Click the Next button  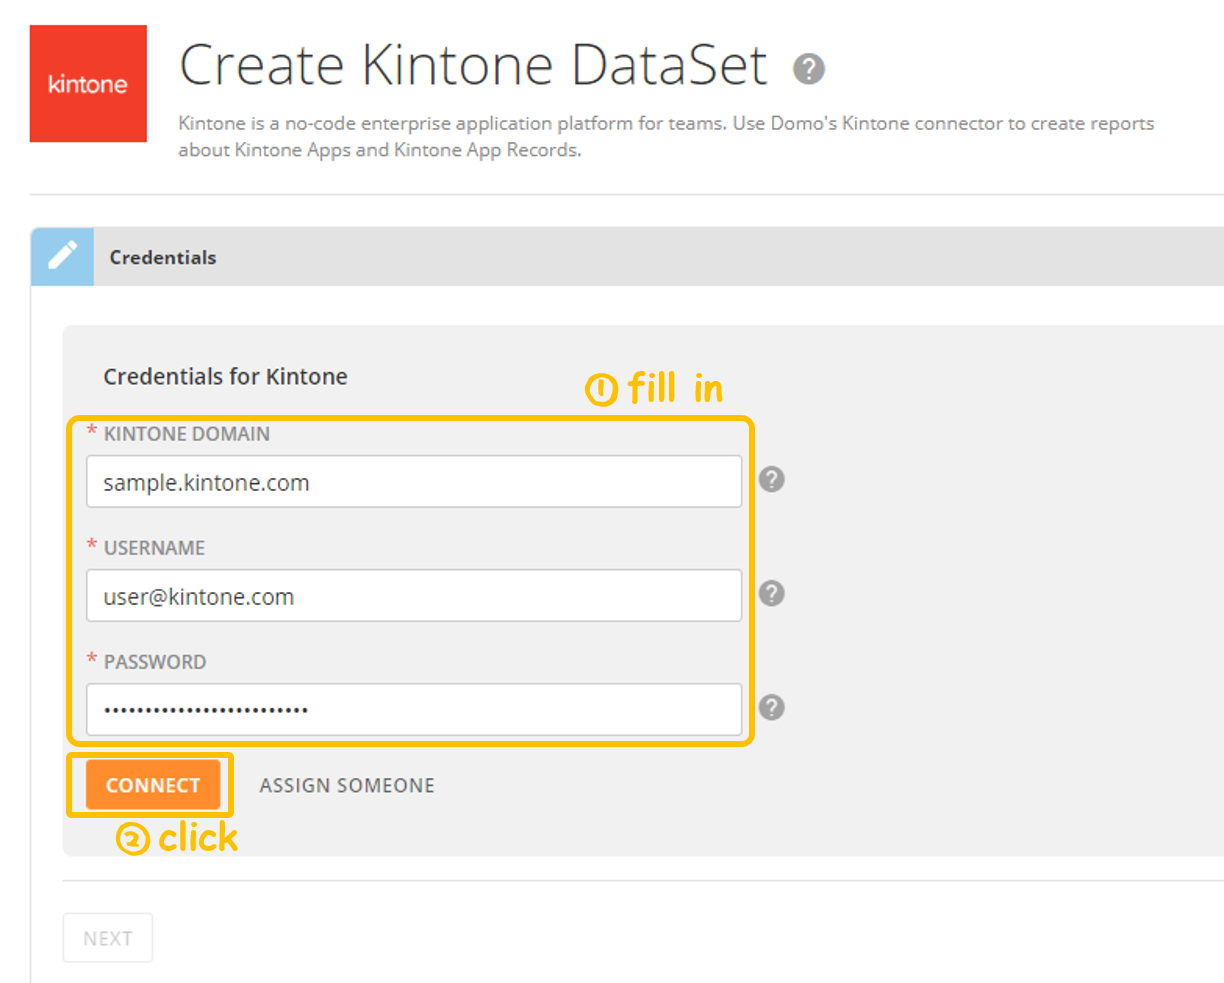pos(108,938)
